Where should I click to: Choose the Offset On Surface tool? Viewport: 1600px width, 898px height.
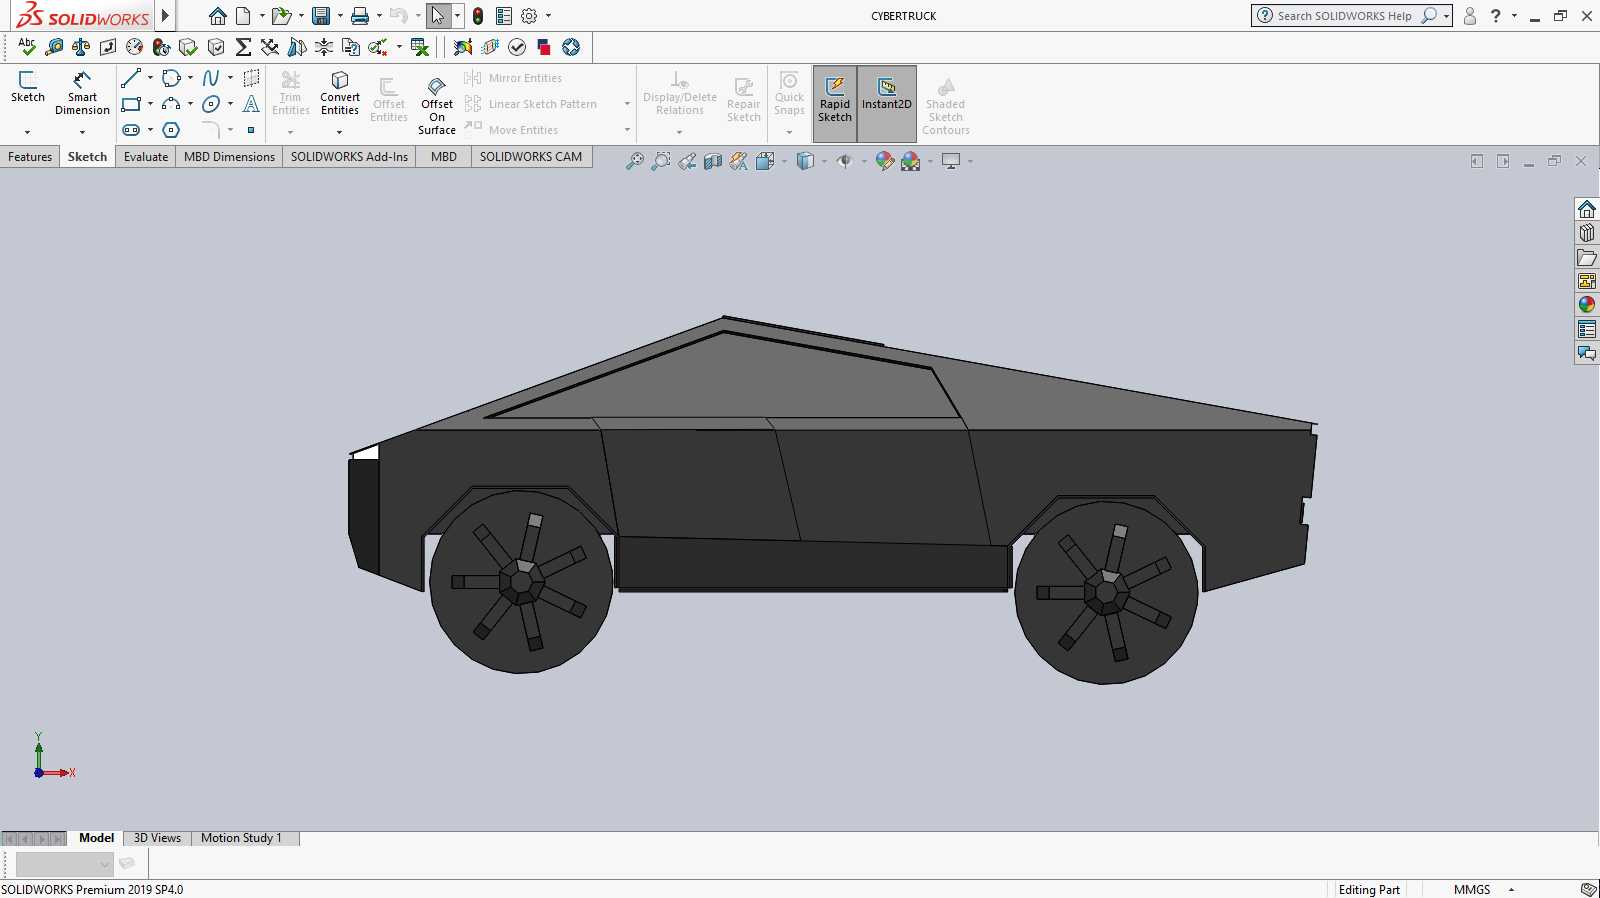tap(437, 106)
